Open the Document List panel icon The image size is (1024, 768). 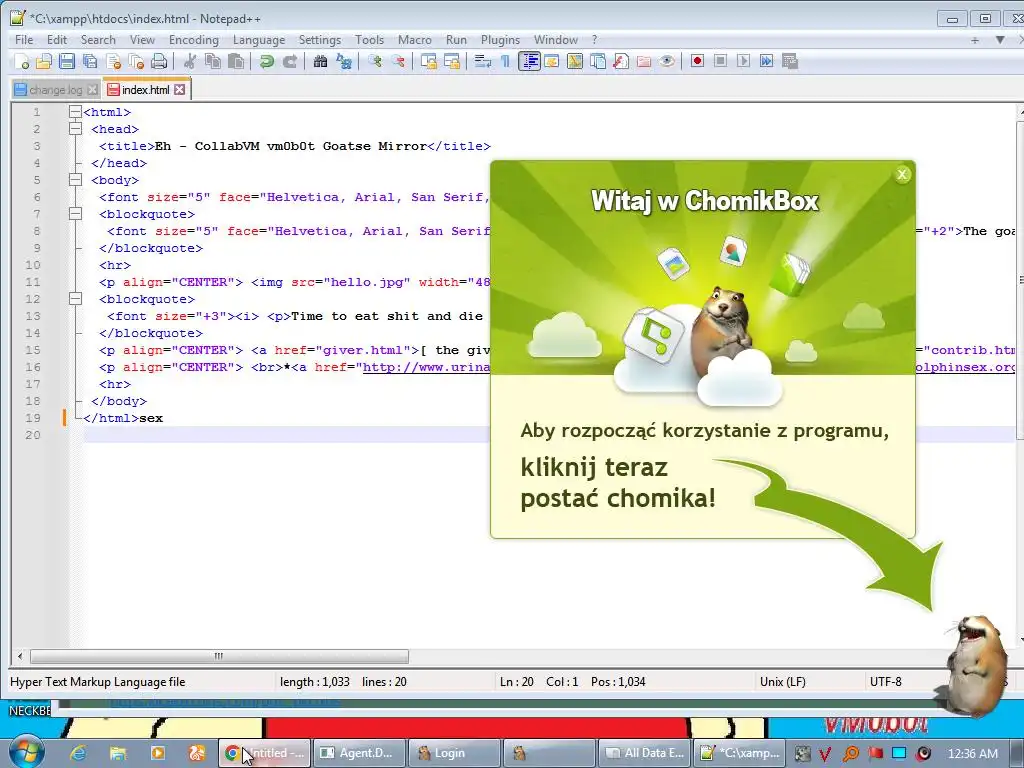pyautogui.click(x=598, y=61)
